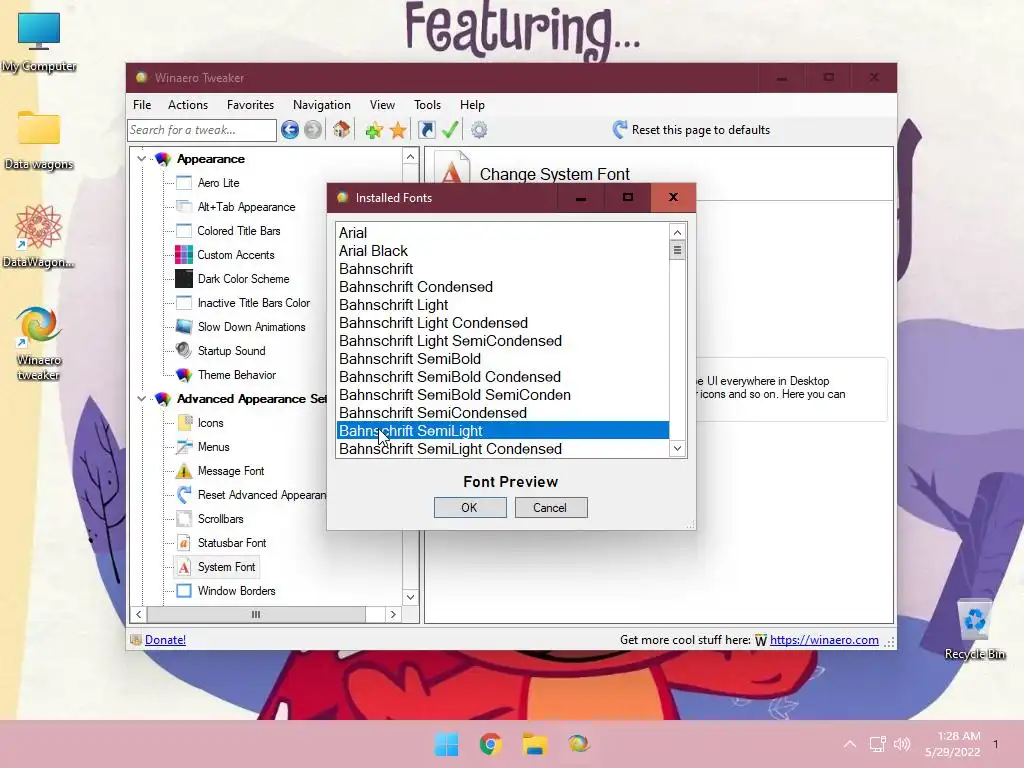
Task: Open favorites gold star toolbar icon
Action: [398, 130]
